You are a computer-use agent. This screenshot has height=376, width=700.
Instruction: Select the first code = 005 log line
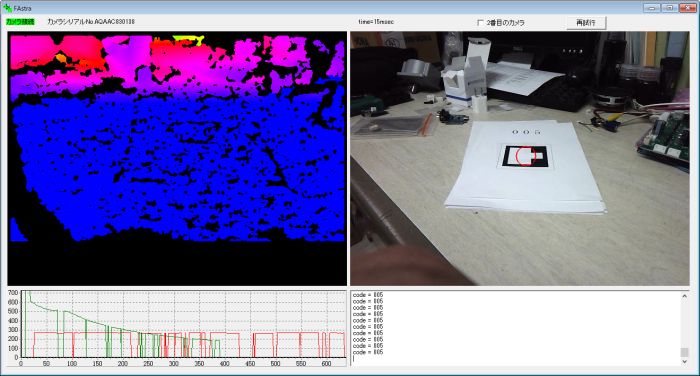(368, 295)
